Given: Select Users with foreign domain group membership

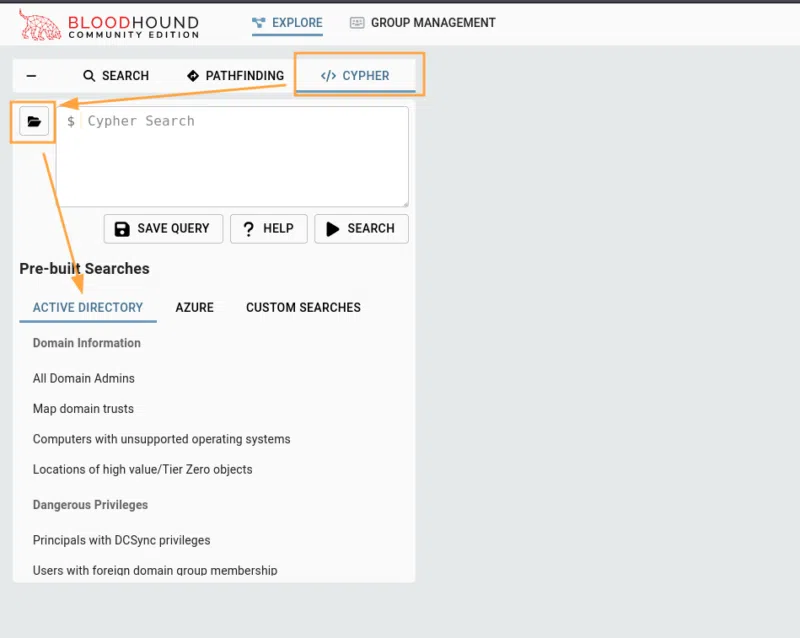Looking at the screenshot, I should (155, 570).
